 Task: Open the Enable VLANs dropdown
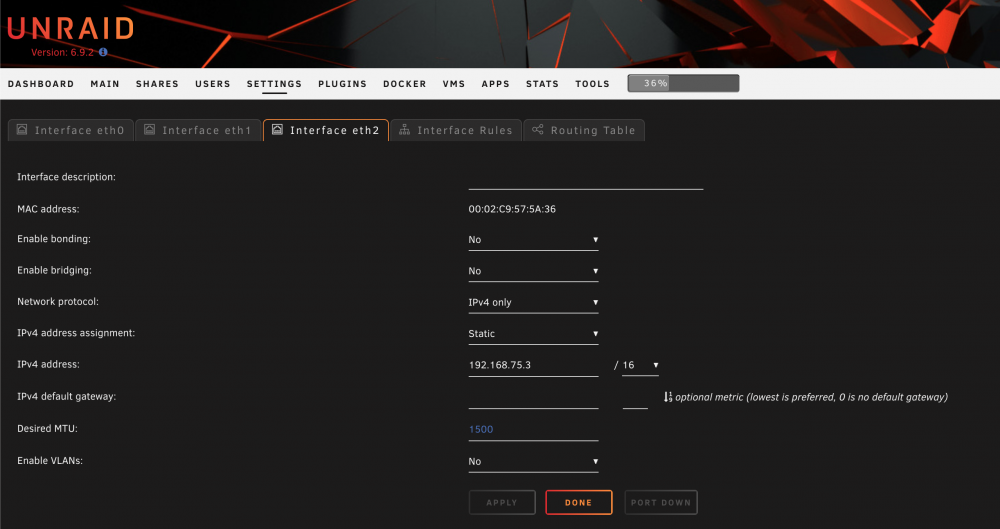click(x=533, y=461)
